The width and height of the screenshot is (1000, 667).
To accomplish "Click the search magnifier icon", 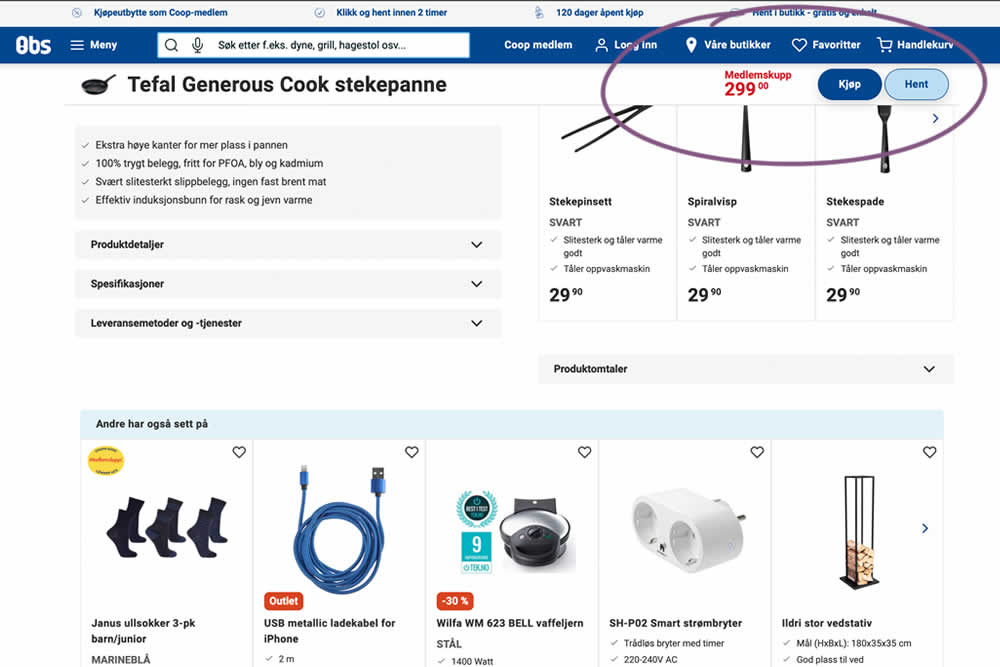I will 172,45.
